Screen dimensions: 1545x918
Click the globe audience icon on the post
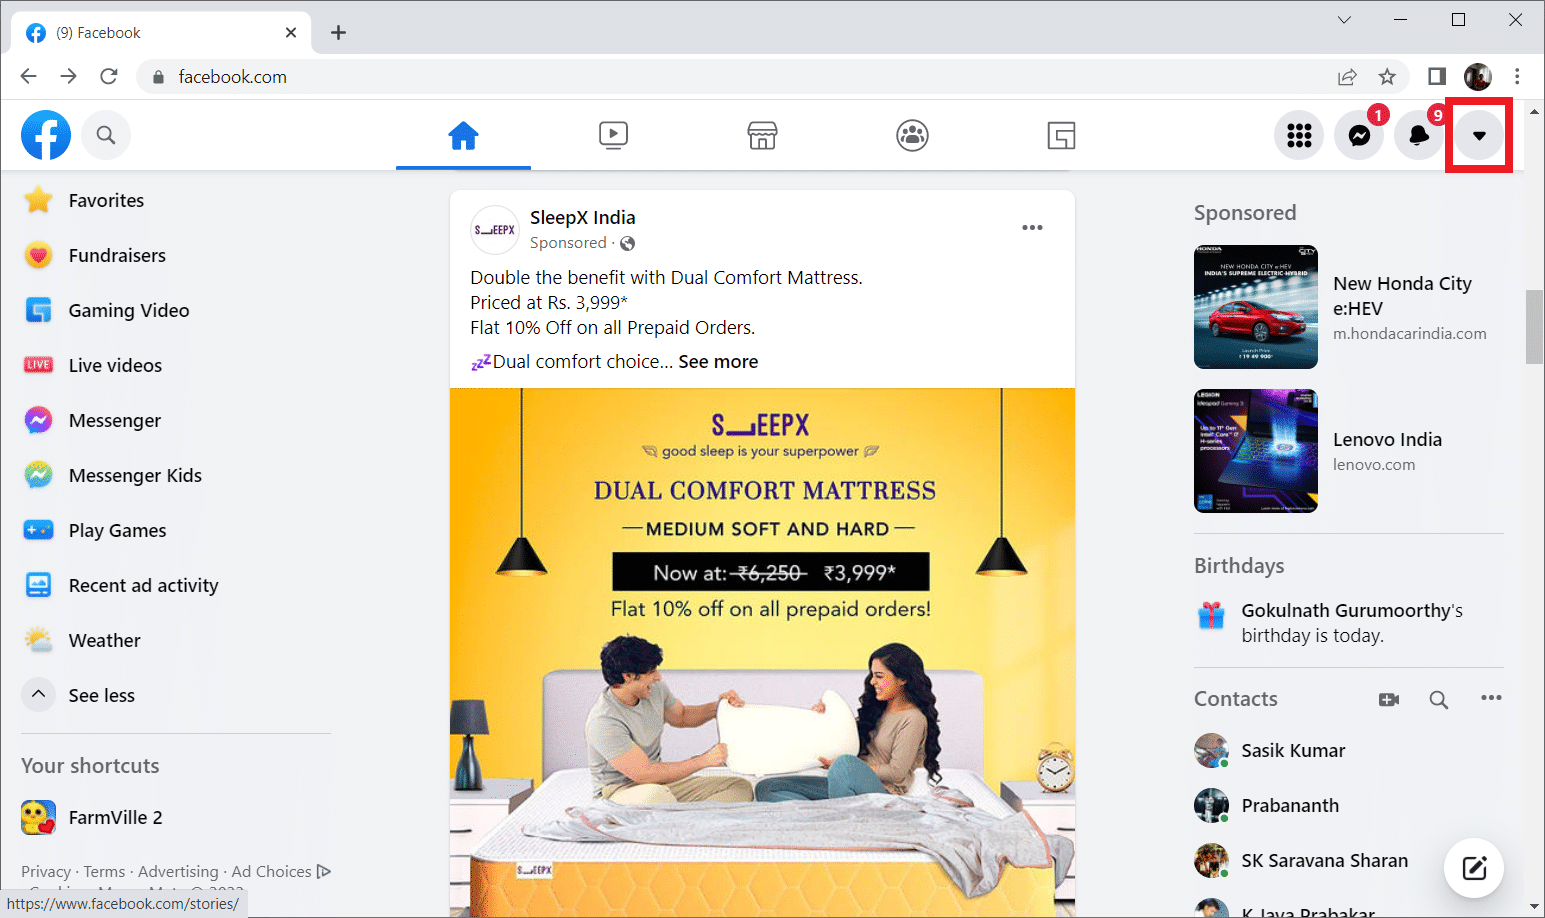point(628,243)
